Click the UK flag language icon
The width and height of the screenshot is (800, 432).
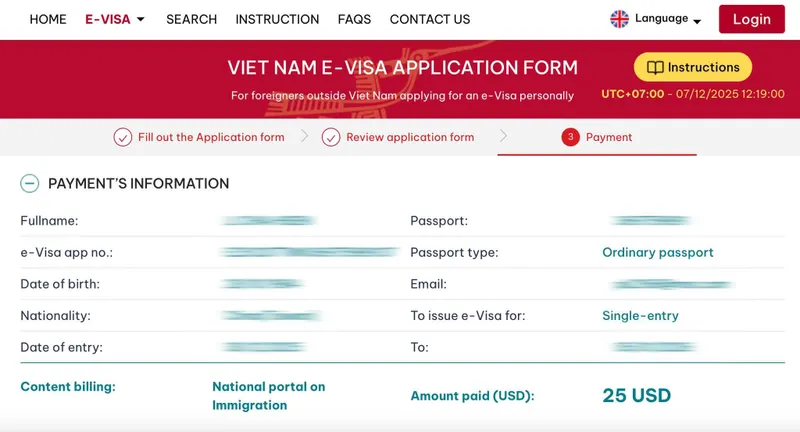[620, 19]
